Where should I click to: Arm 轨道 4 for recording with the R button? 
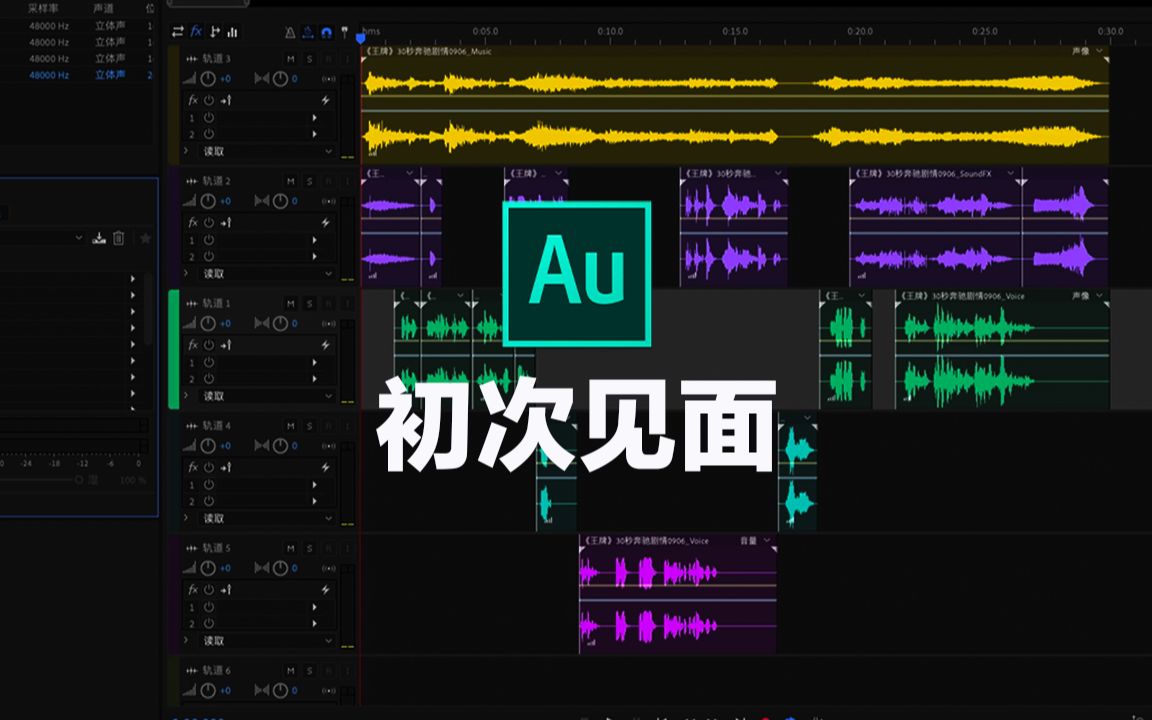click(x=328, y=425)
